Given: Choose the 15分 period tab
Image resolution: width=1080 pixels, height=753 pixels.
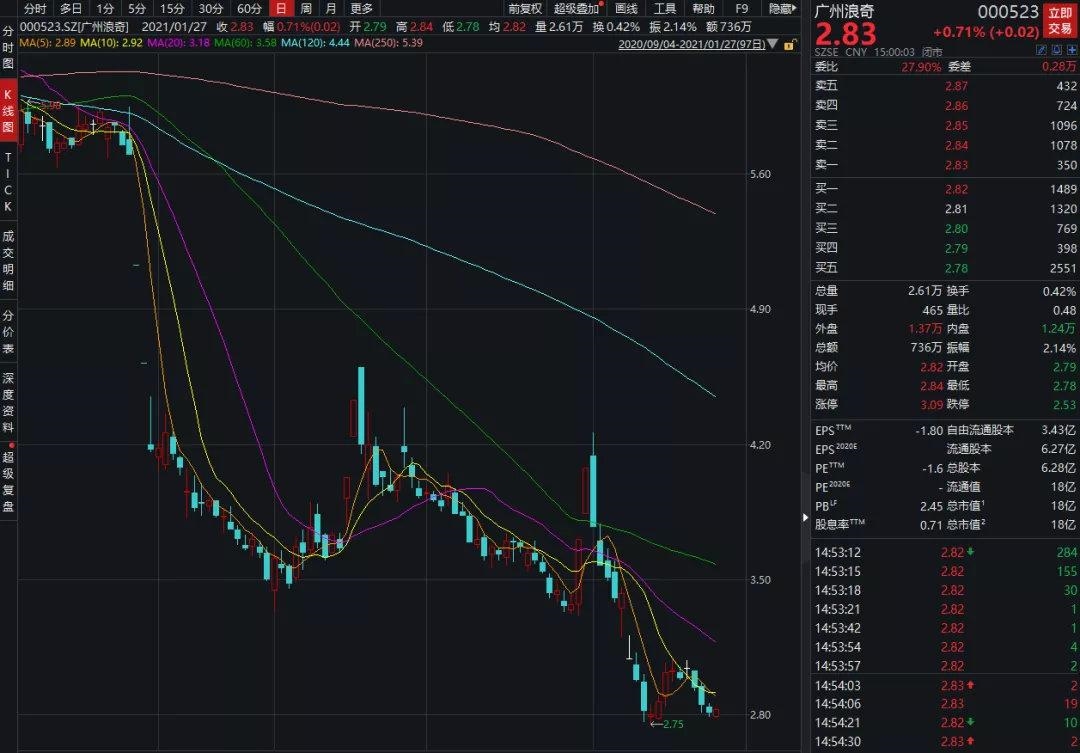Looking at the screenshot, I should (172, 9).
